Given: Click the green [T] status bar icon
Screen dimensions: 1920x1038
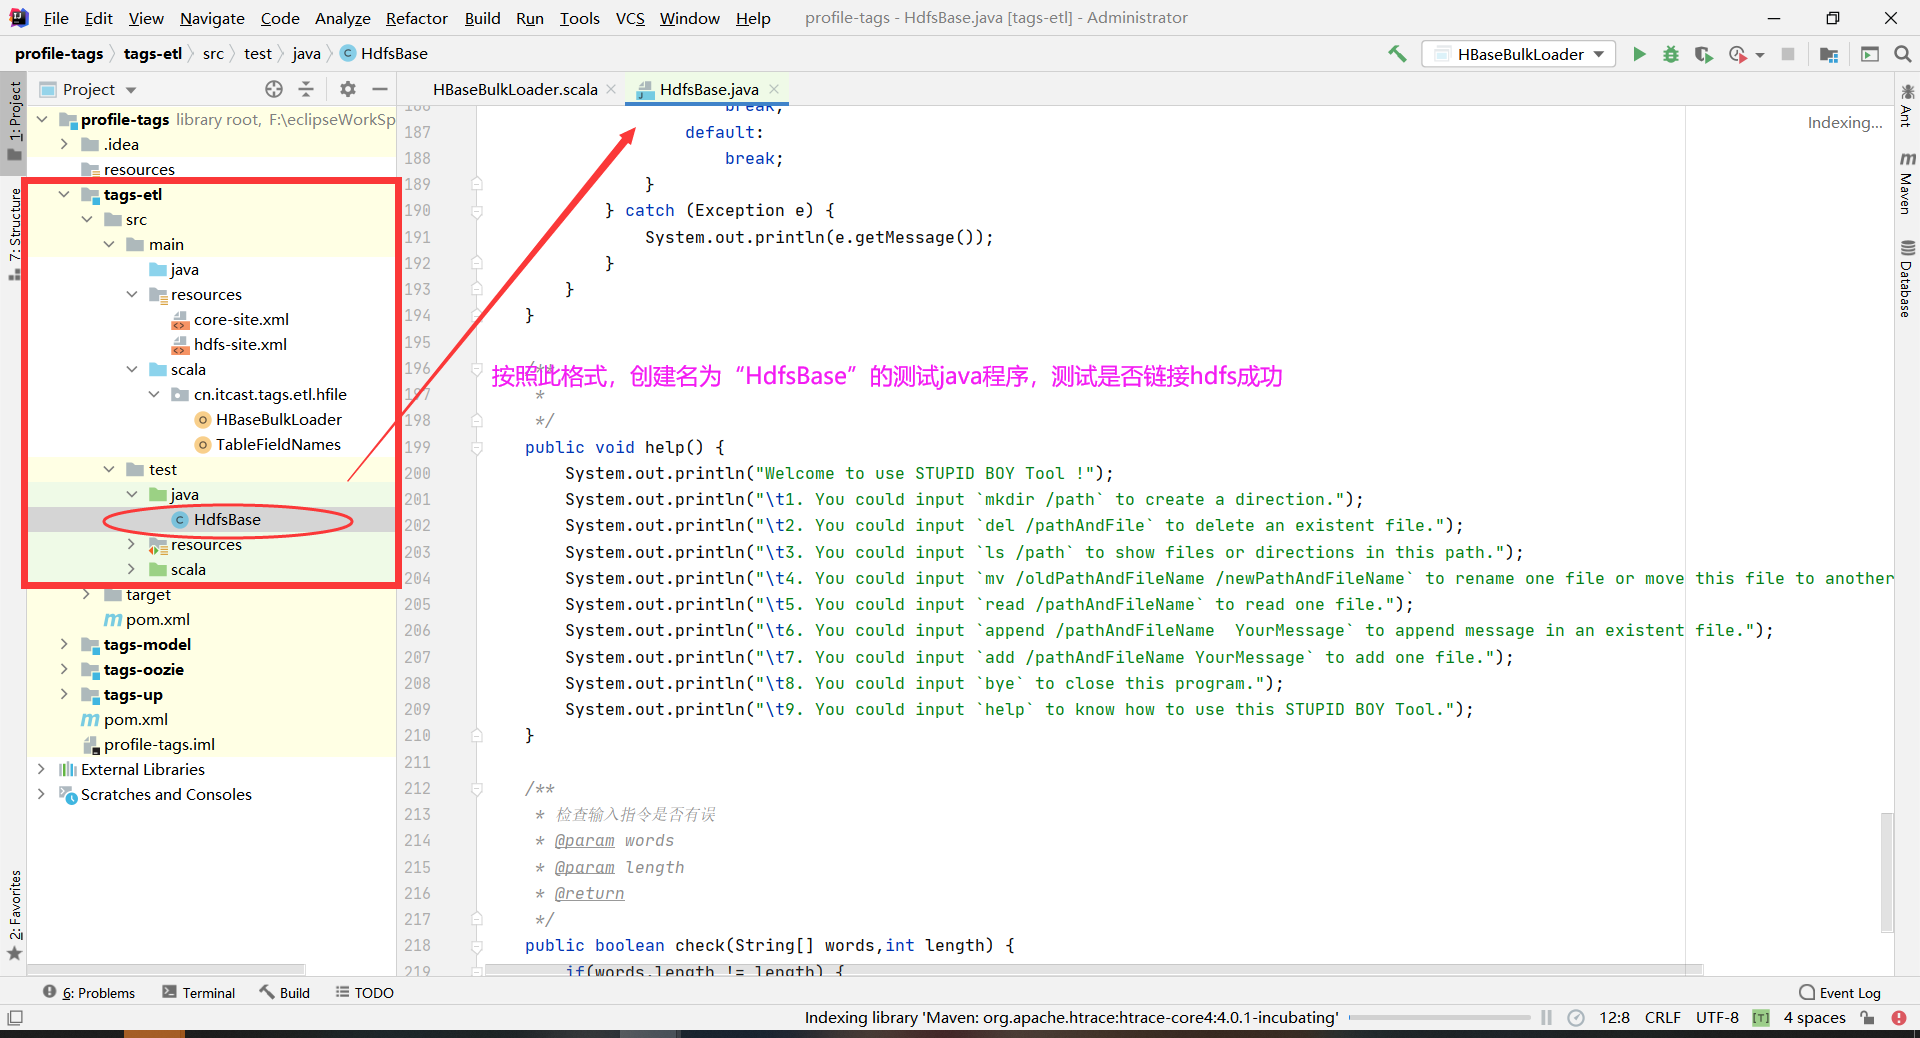Looking at the screenshot, I should click(x=1761, y=1018).
